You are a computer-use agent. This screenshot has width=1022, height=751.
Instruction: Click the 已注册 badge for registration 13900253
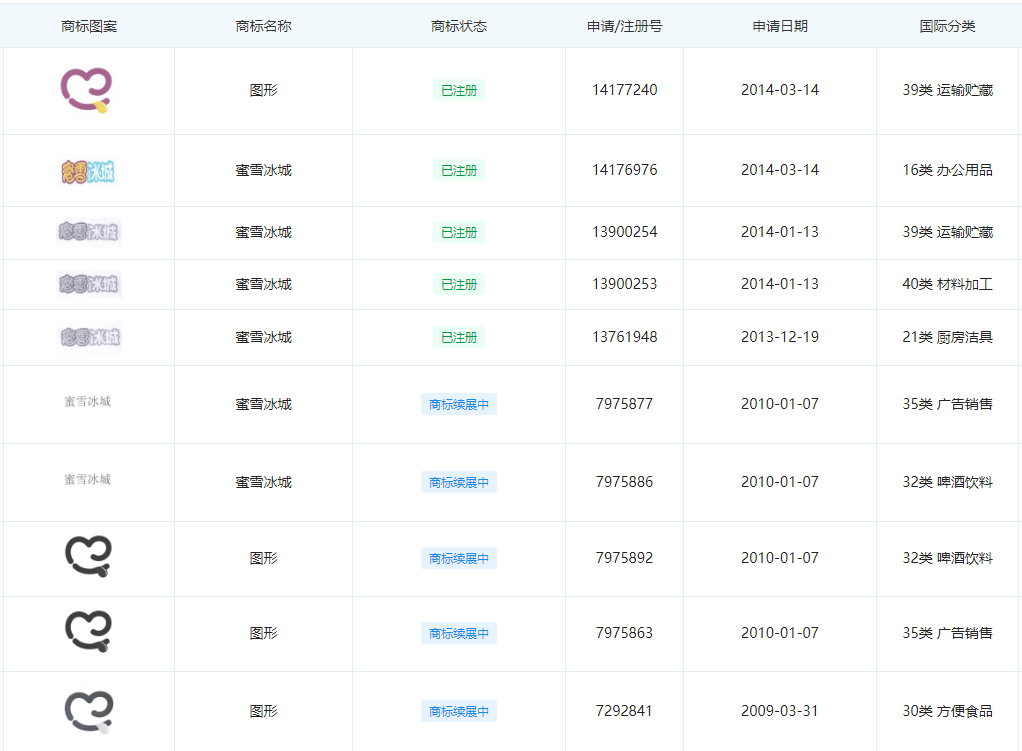coord(459,285)
